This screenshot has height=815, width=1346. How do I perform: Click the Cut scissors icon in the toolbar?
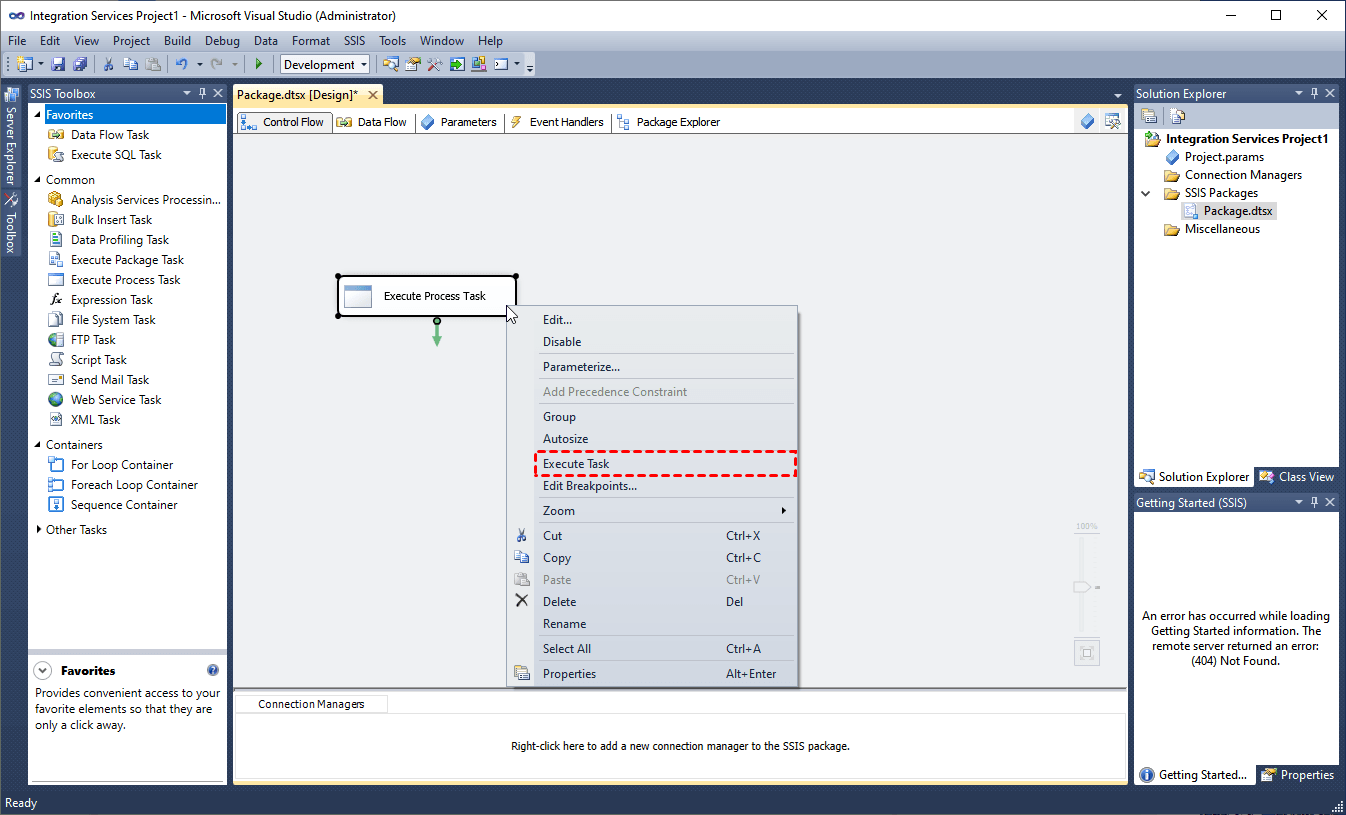[108, 64]
